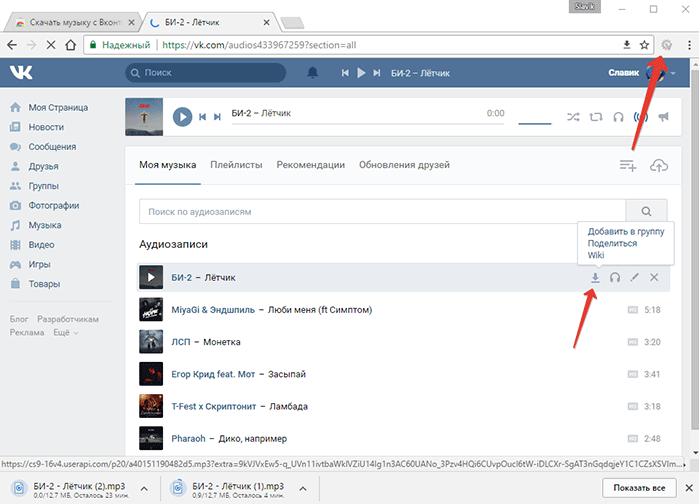Image resolution: width=699 pixels, height=504 pixels.
Task: Open Товары in sidebar
Action: (x=35, y=284)
